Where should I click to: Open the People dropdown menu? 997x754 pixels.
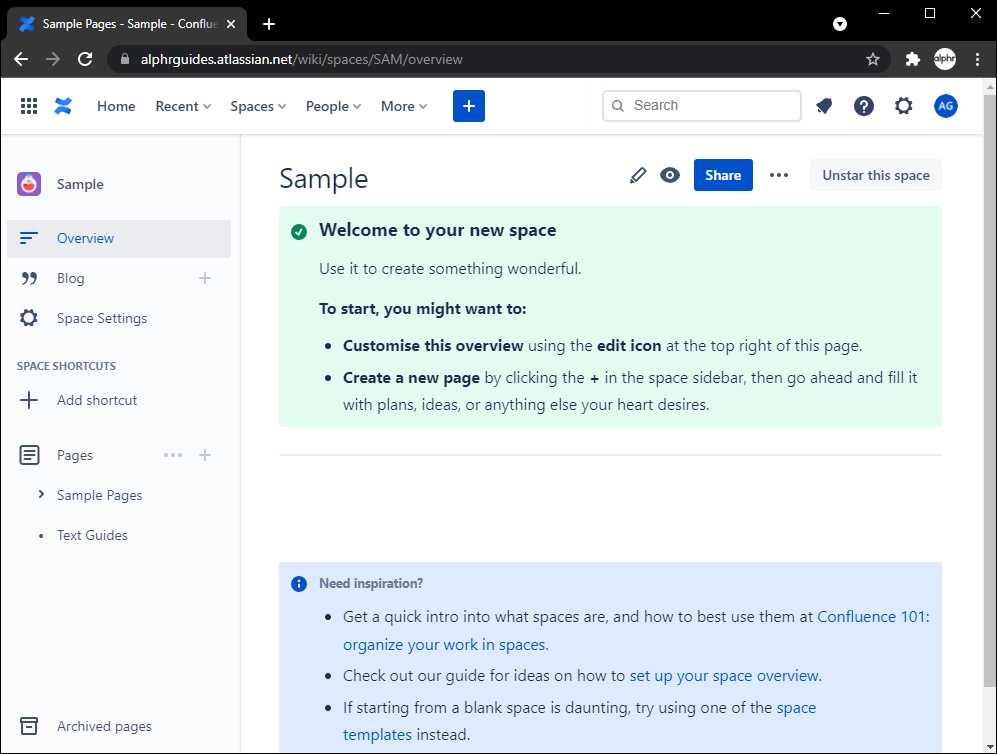pos(333,106)
